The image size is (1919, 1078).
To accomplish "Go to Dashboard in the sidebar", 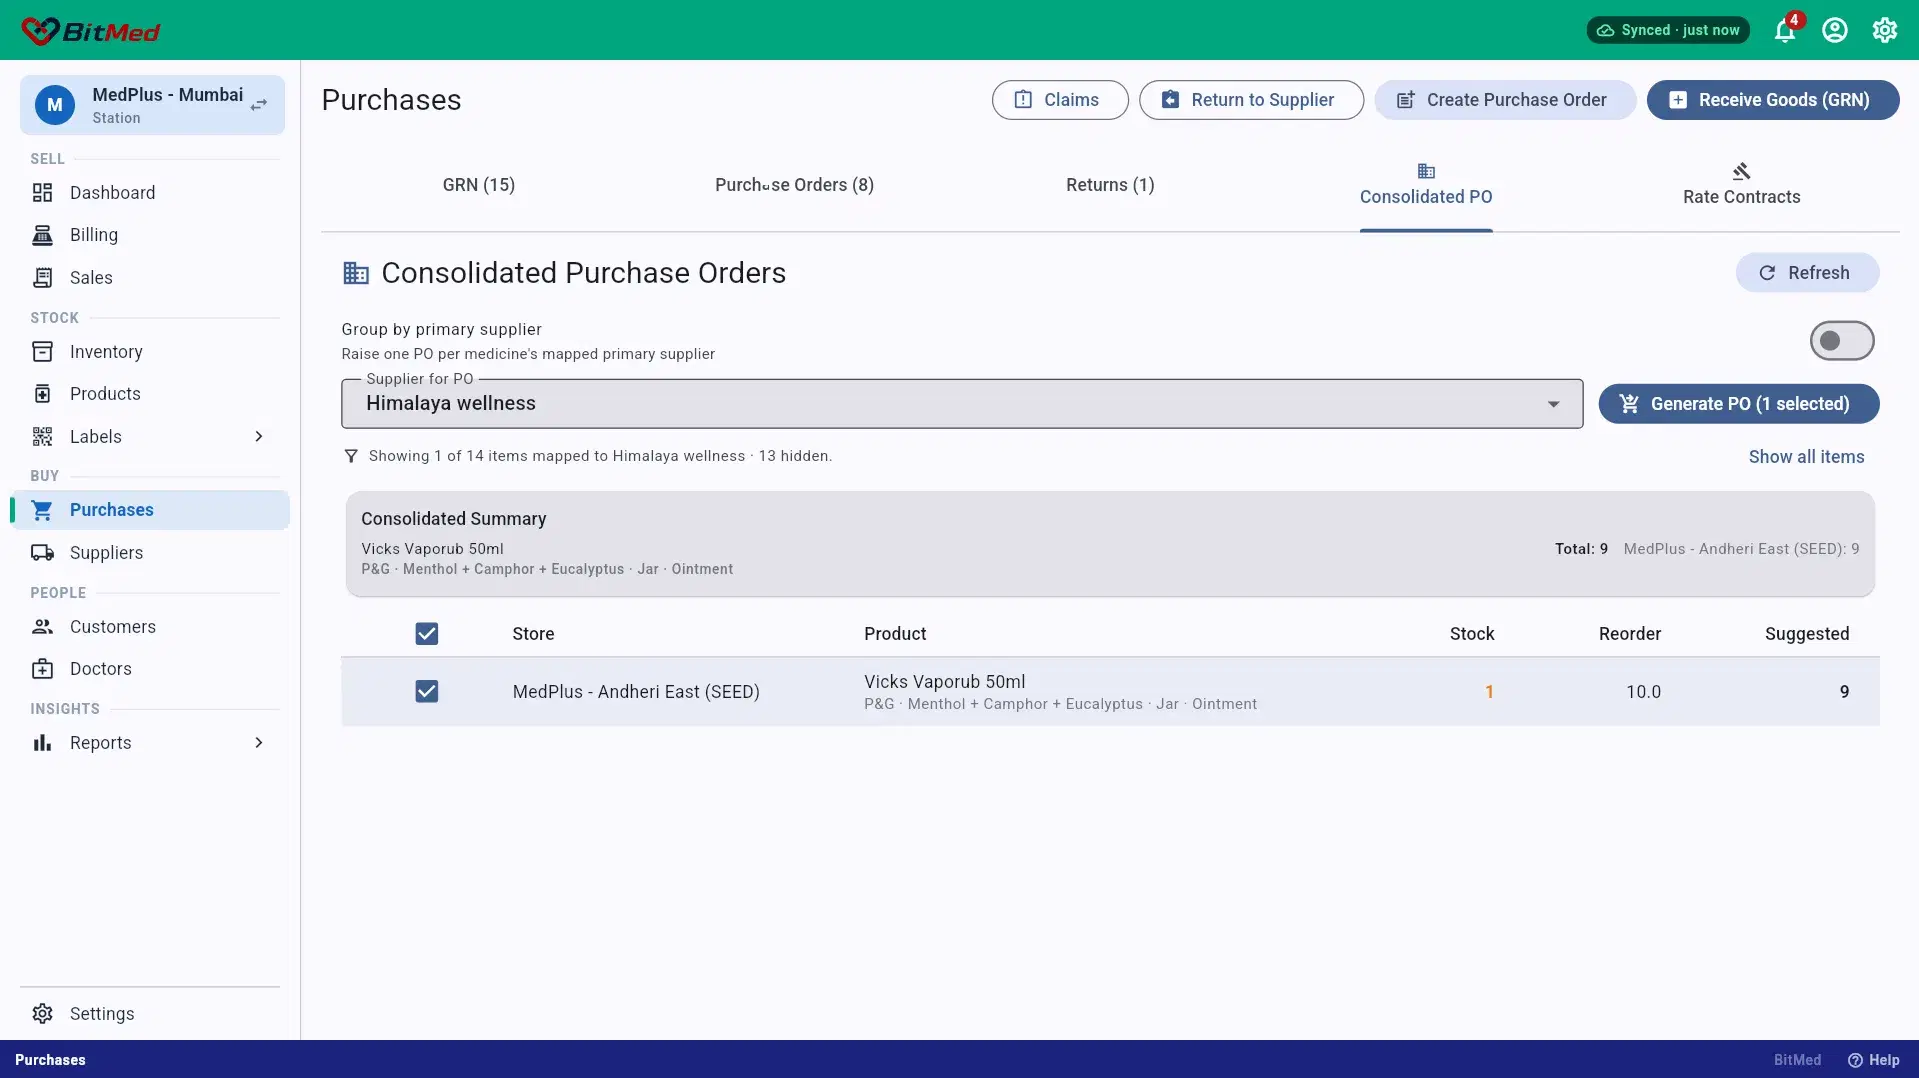I will coord(152,193).
